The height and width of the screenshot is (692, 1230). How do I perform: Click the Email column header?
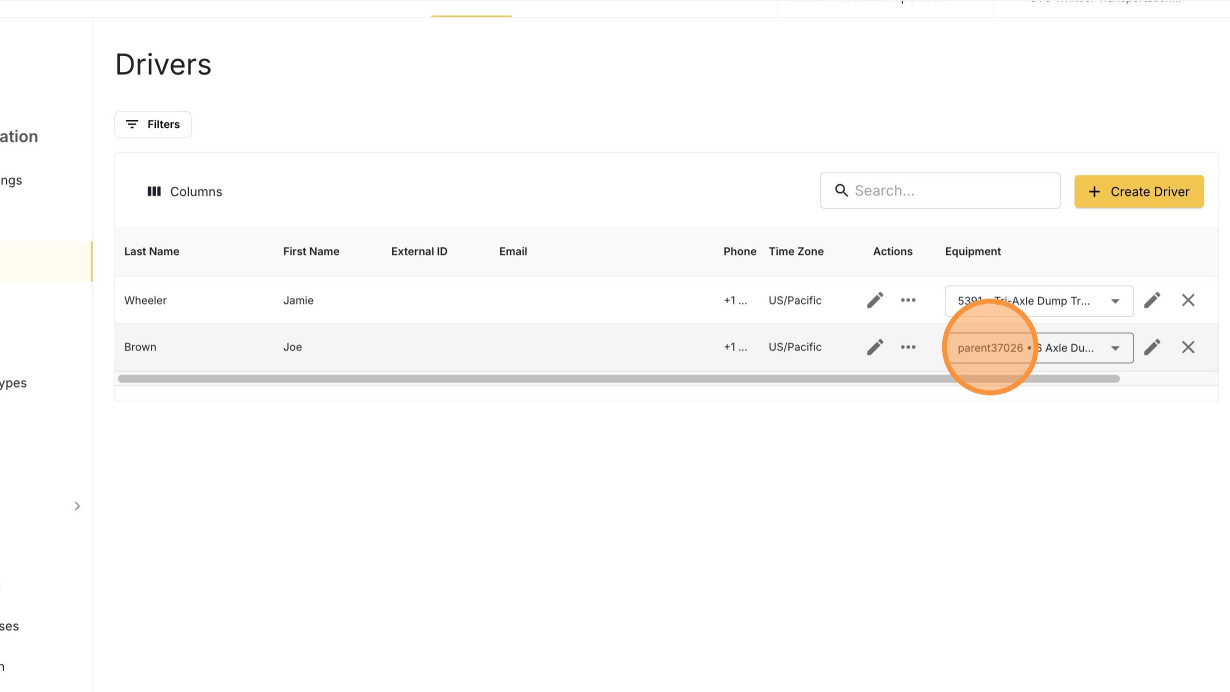(513, 251)
